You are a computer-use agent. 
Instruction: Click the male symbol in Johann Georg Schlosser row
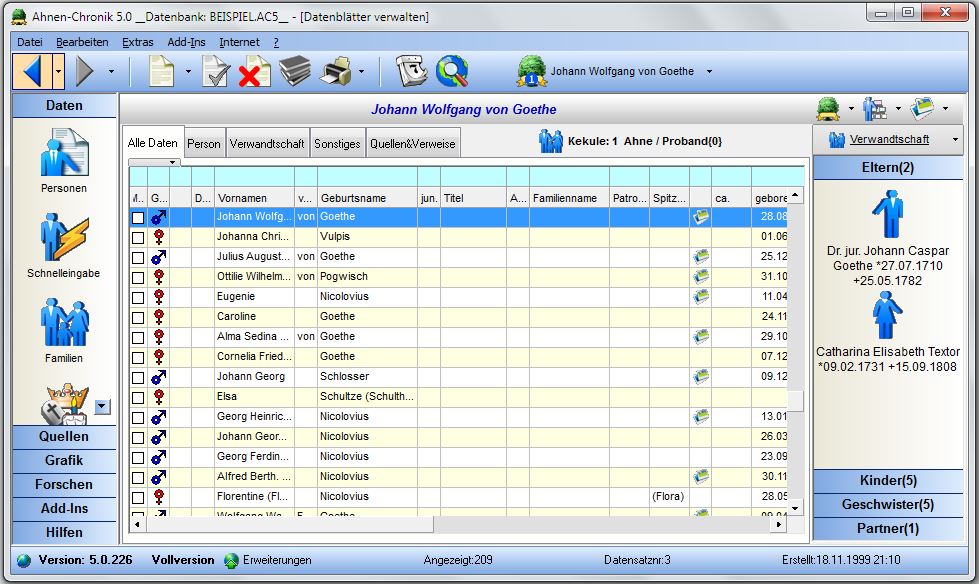tap(159, 377)
